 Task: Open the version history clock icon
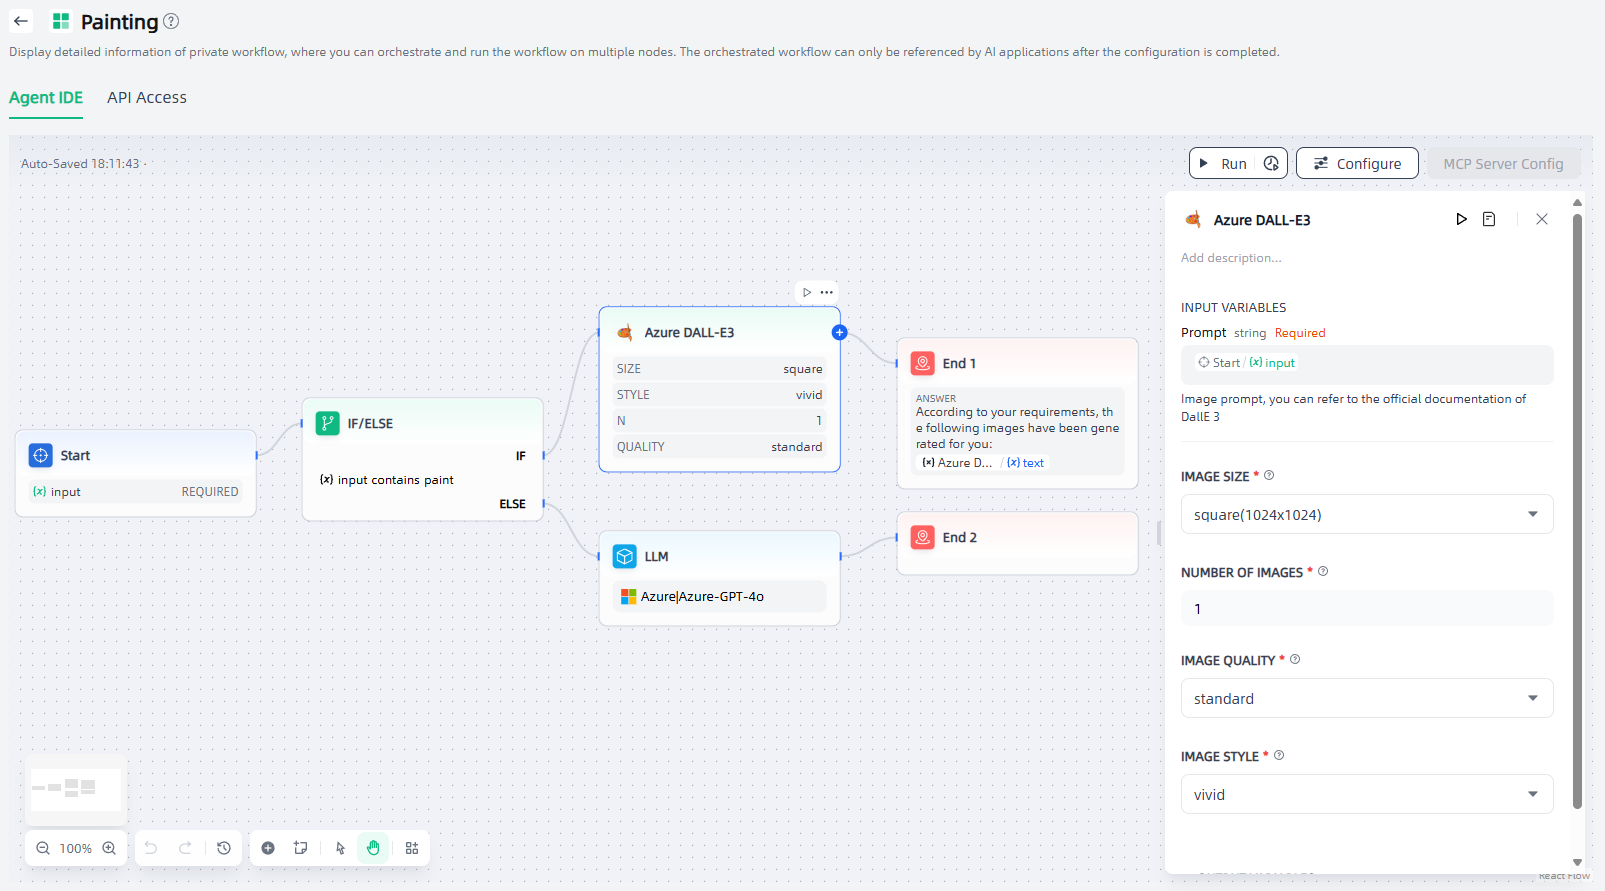pos(224,848)
